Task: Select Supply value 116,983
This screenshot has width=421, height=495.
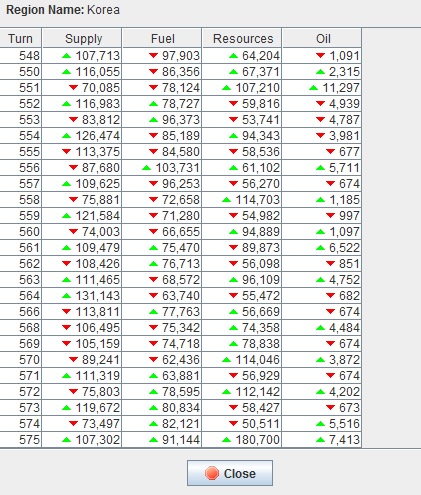Action: click(x=97, y=104)
